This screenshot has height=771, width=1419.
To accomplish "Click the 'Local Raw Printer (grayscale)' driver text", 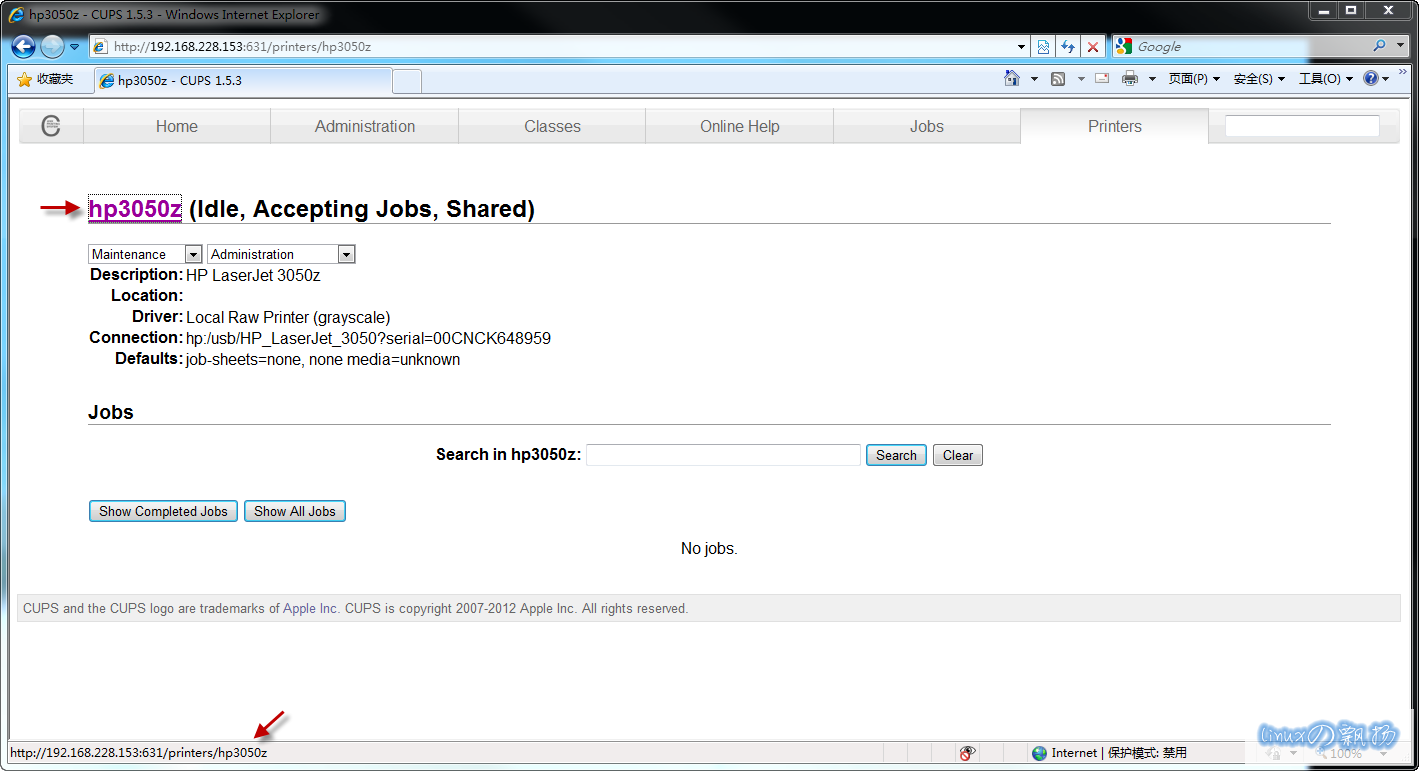I will (288, 317).
